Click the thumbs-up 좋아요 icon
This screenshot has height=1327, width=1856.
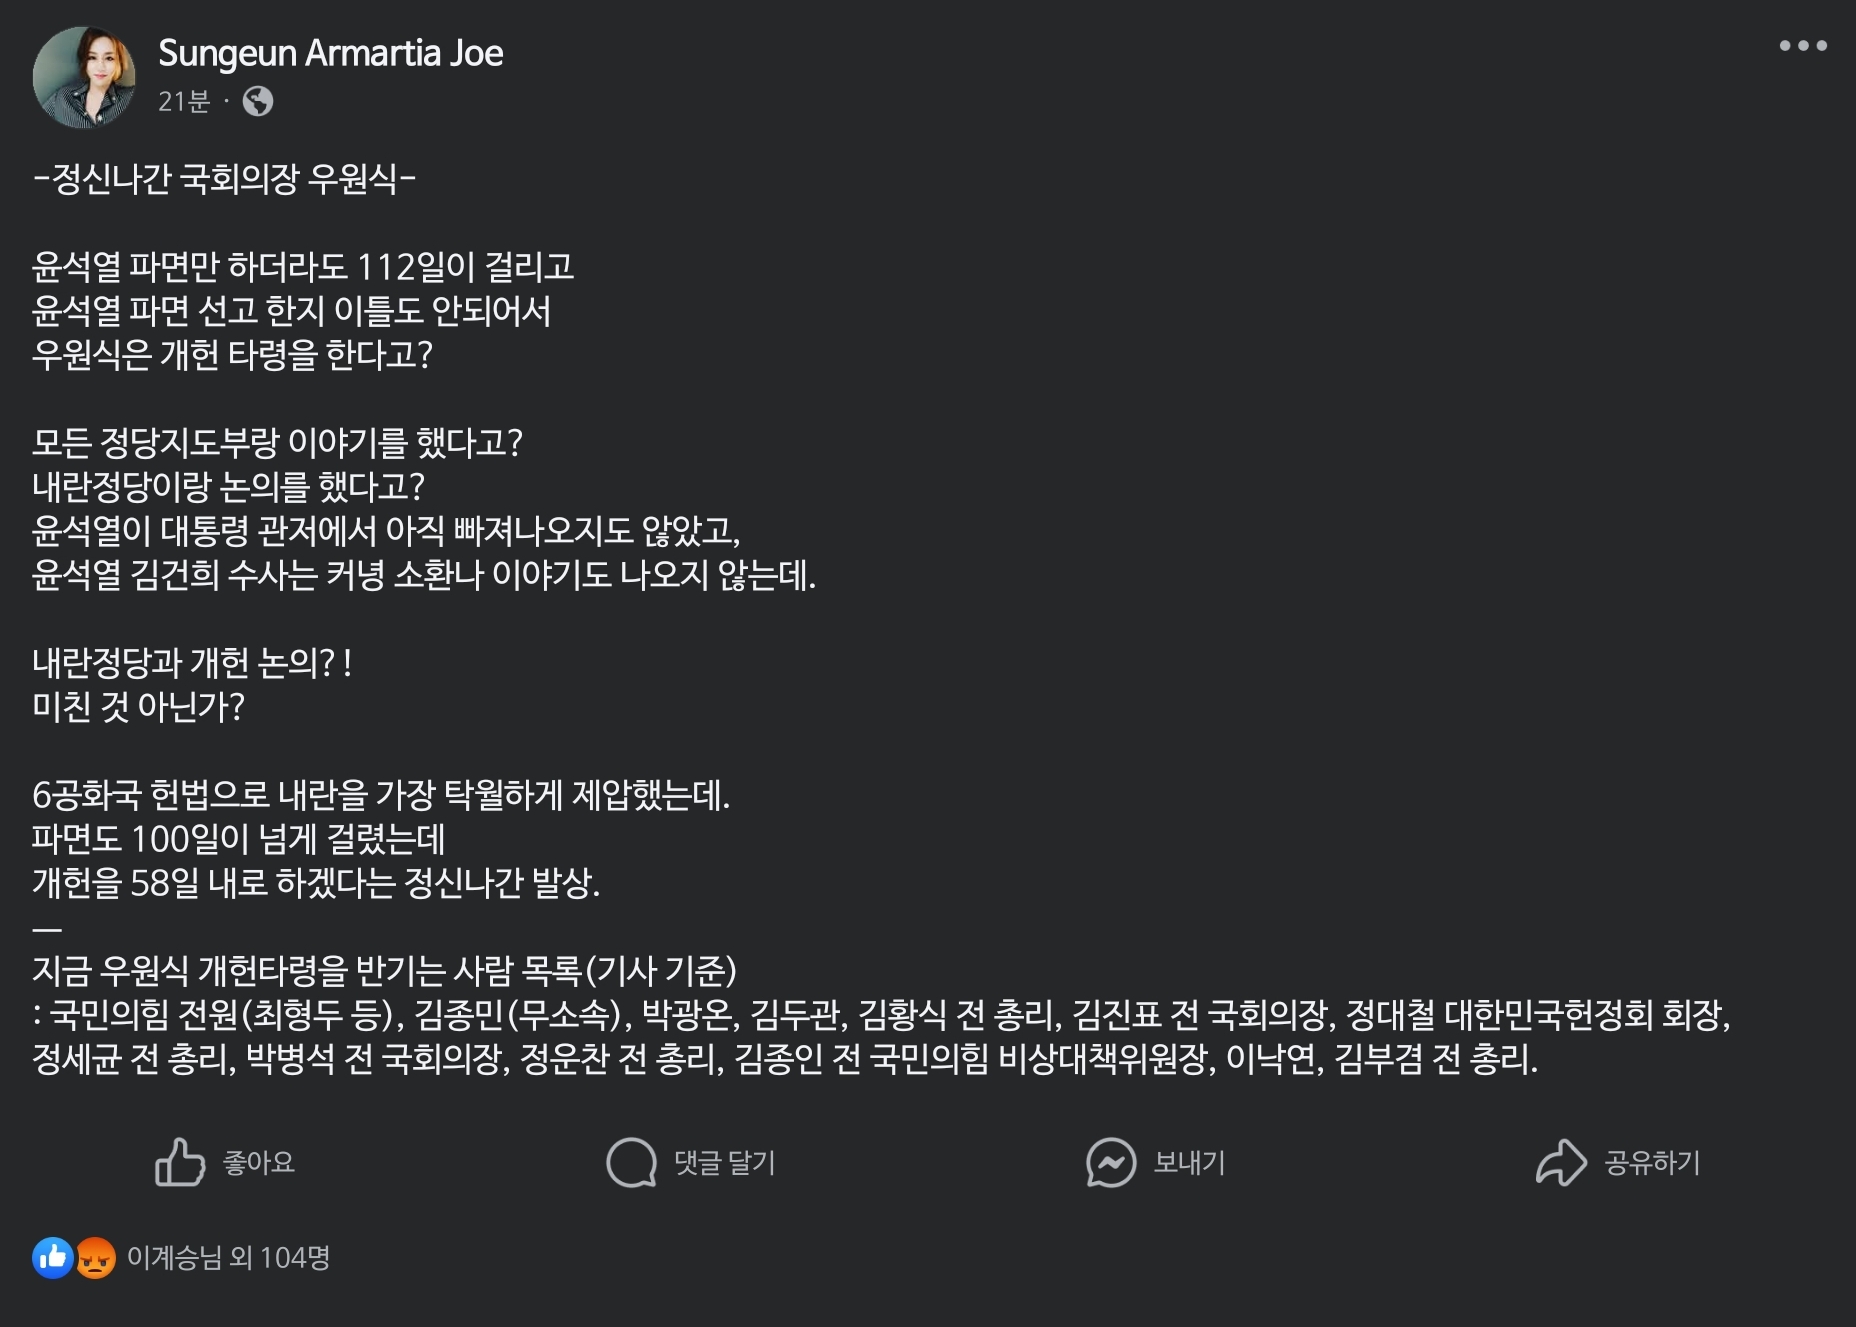tap(180, 1162)
